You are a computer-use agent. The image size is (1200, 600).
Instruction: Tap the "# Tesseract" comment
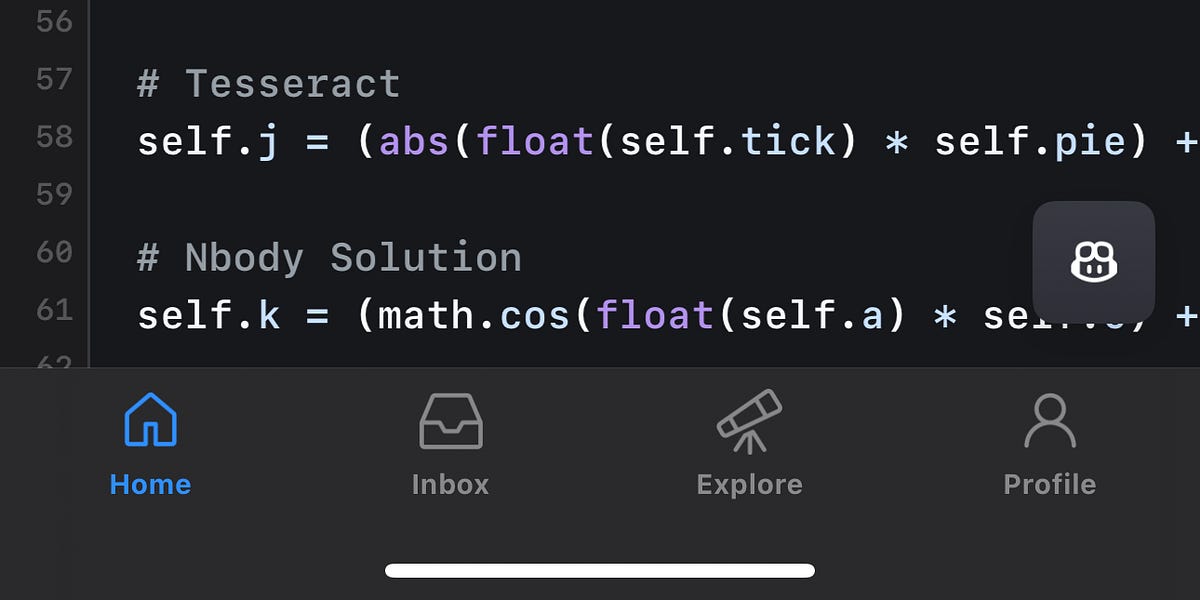pyautogui.click(x=267, y=82)
